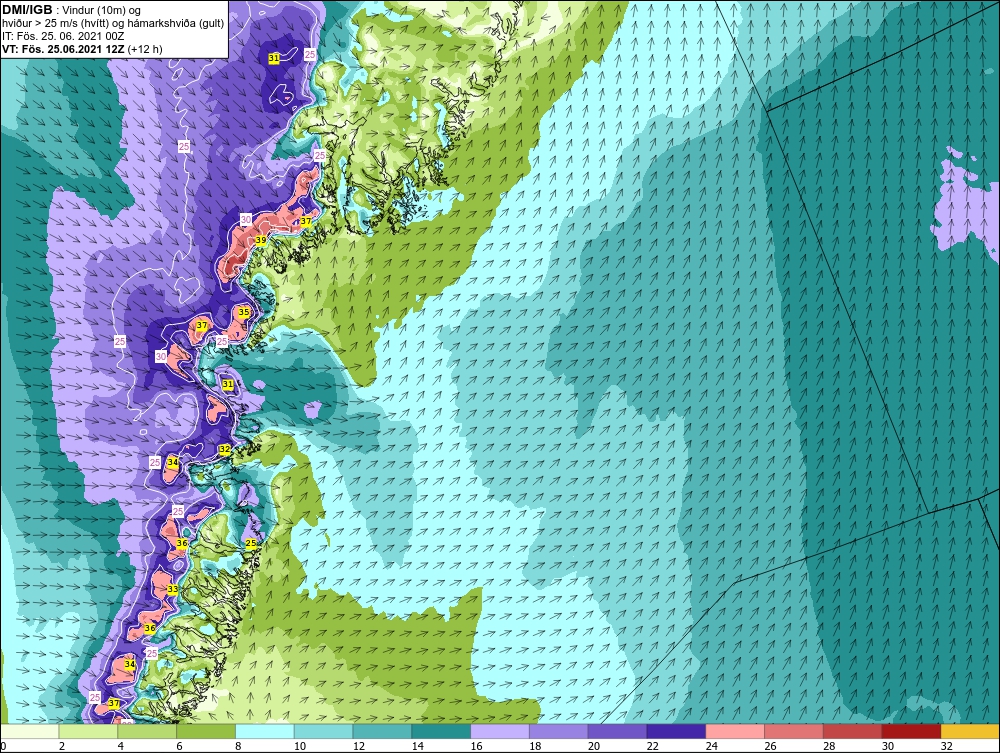Viewport: 1000px width, 753px height.
Task: Click the legend scale number '4'
Action: pyautogui.click(x=121, y=746)
